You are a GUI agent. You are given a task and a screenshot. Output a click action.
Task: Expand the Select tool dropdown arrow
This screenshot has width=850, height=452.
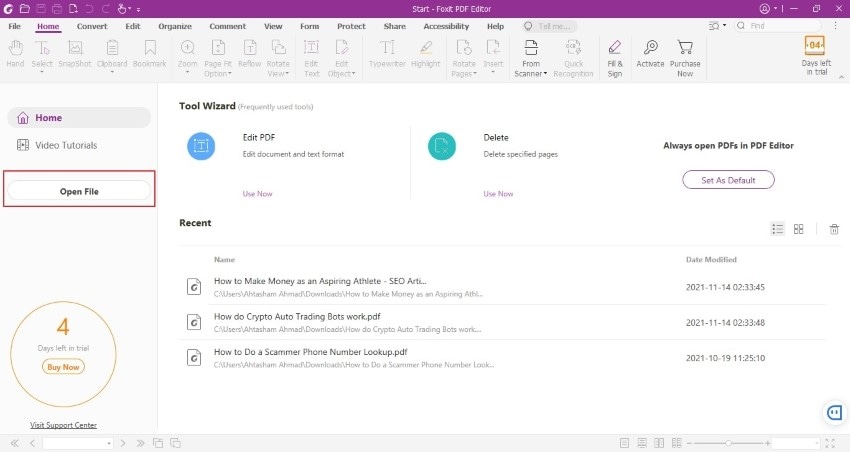[42, 72]
